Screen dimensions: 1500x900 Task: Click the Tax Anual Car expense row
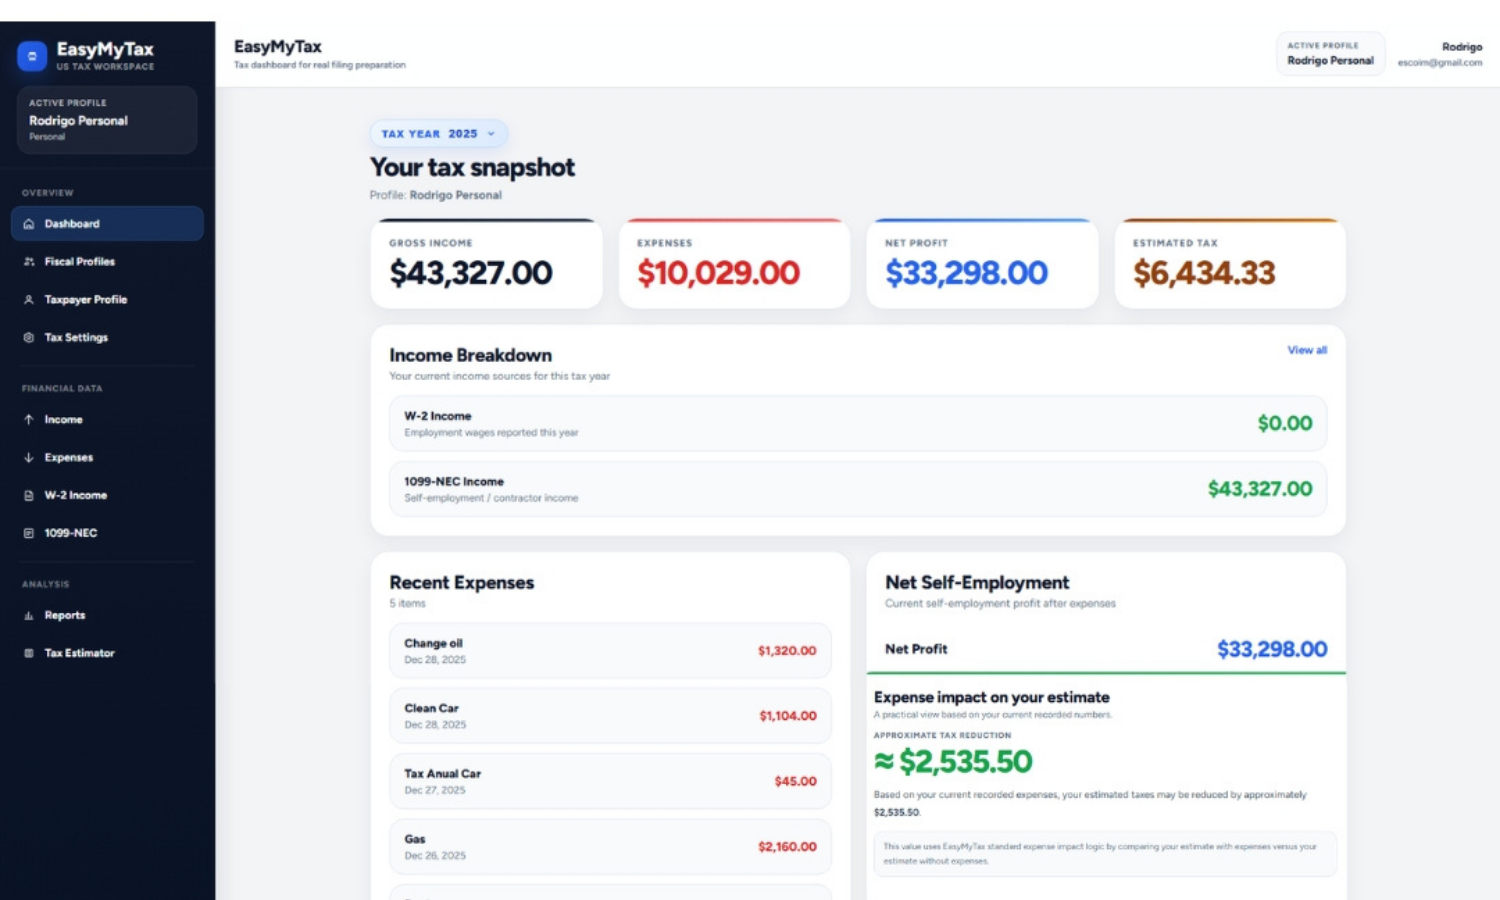coord(610,781)
